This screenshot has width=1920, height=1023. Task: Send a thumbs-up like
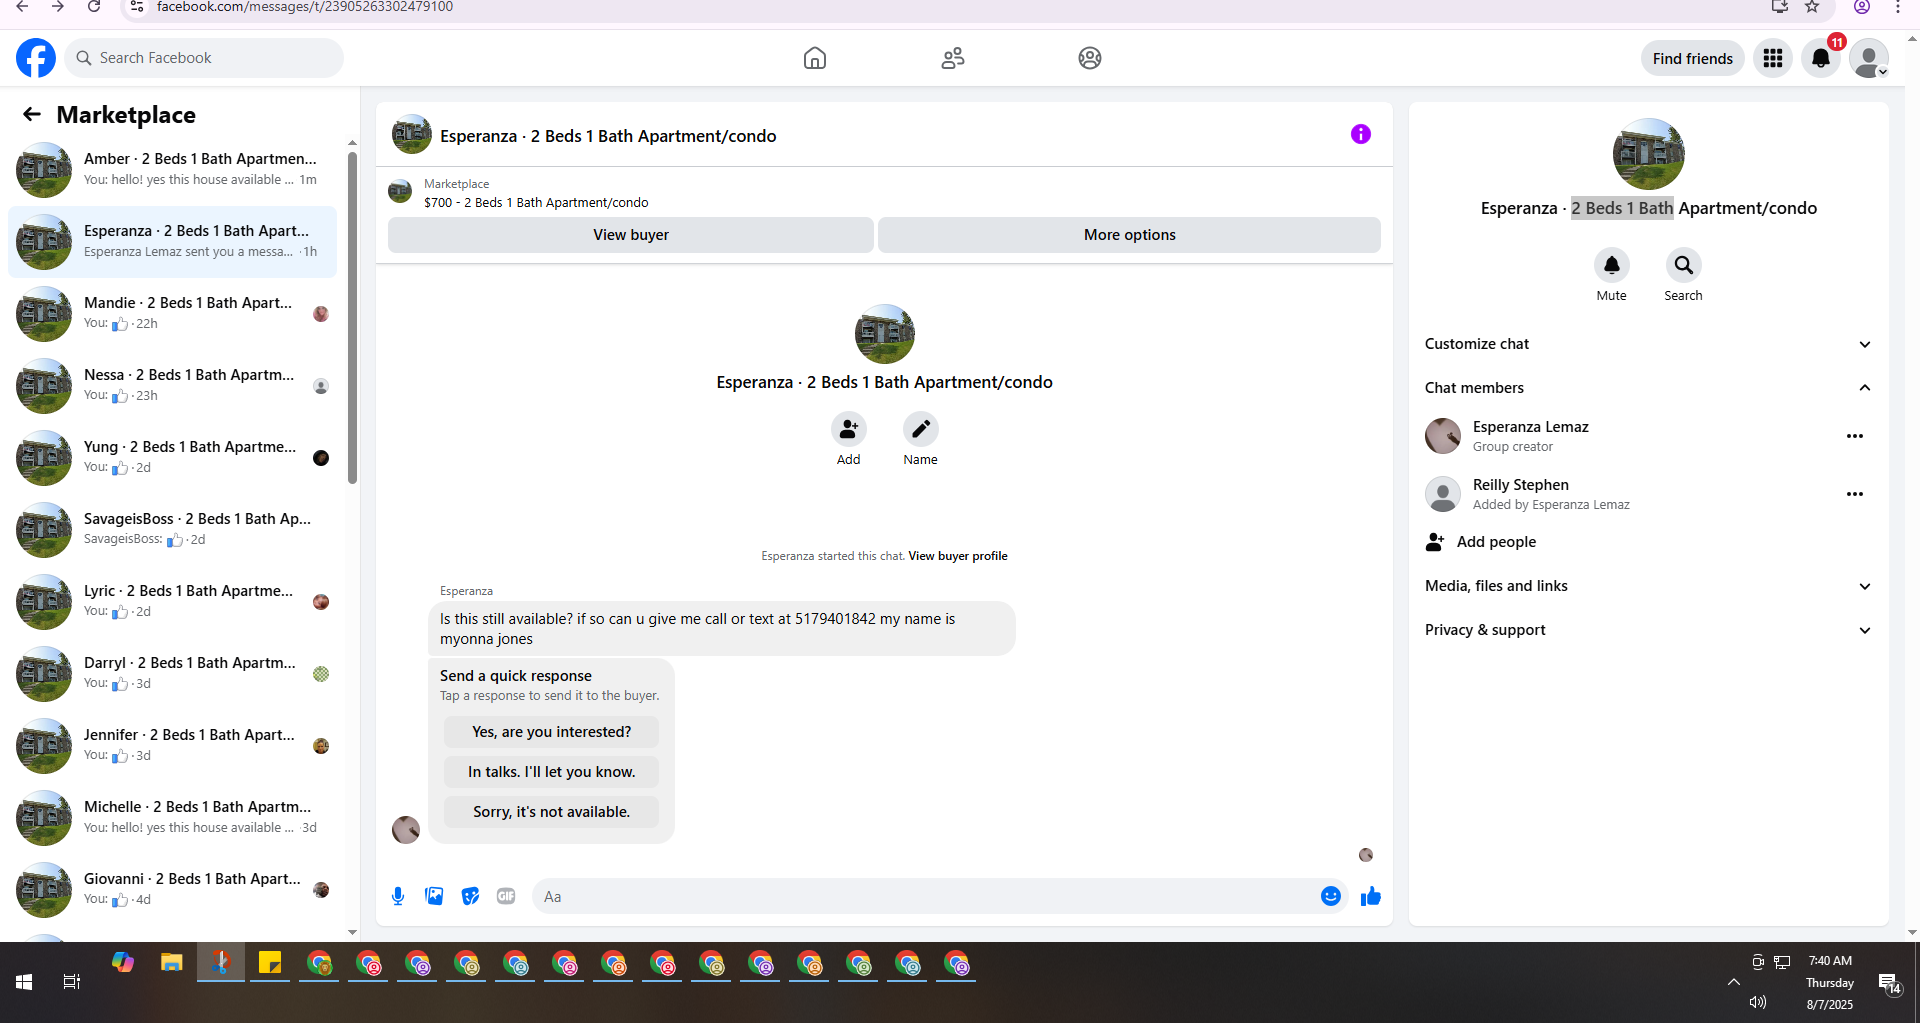pos(1370,896)
